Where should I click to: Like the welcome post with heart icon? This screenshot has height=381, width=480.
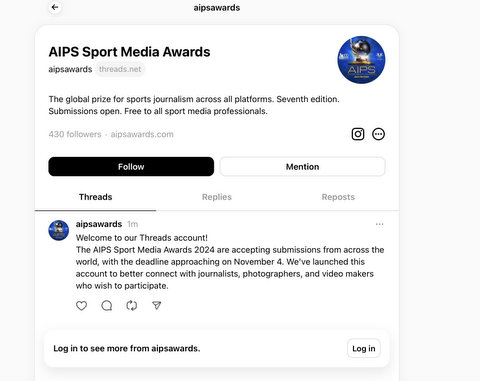point(81,305)
